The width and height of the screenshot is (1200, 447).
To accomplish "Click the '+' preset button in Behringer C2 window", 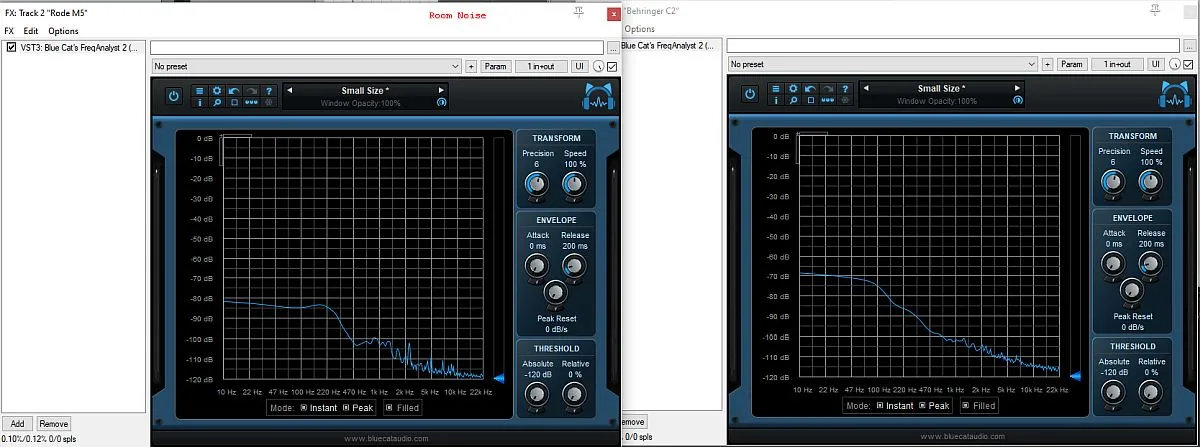I will 1047,64.
